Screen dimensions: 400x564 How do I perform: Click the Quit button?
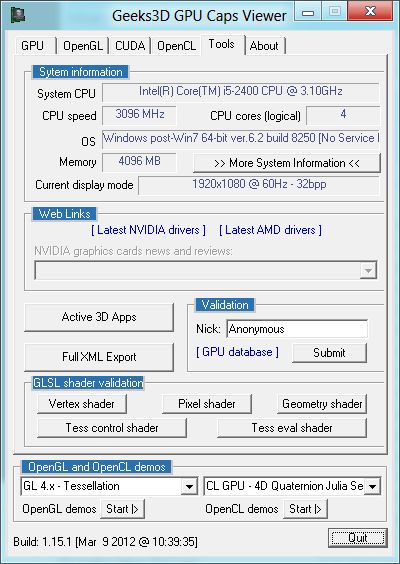[x=358, y=538]
